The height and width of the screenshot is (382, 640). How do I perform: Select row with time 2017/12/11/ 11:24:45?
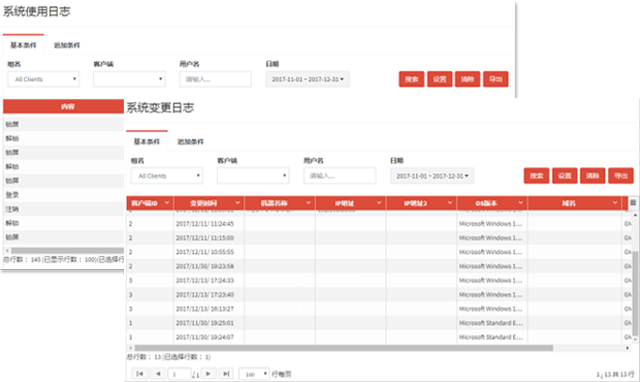[x=380, y=224]
